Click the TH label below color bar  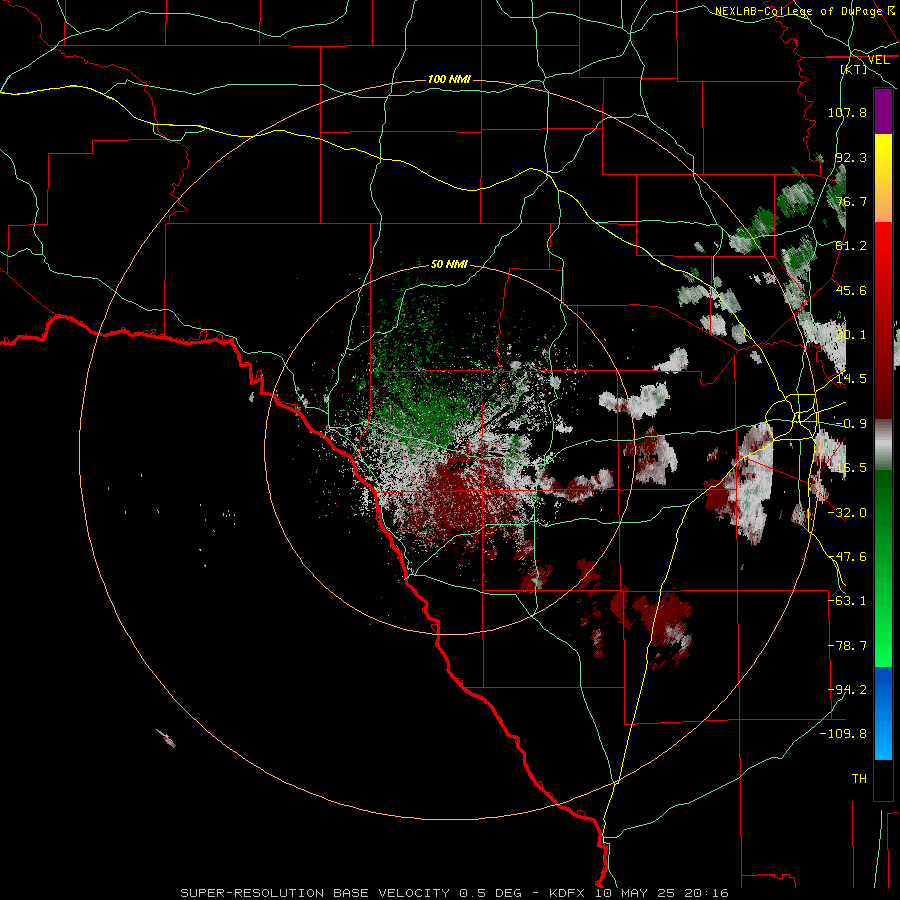pos(859,779)
